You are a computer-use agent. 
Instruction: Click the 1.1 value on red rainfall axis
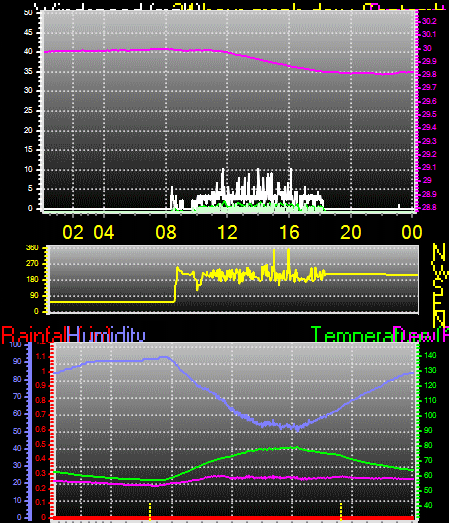click(41, 357)
